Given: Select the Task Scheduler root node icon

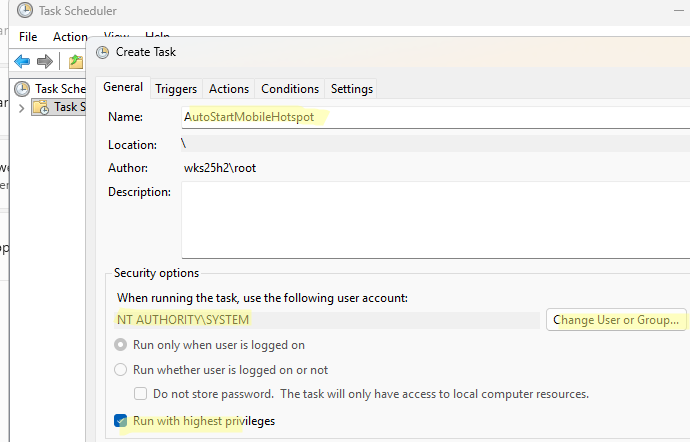Looking at the screenshot, I should pos(22,89).
